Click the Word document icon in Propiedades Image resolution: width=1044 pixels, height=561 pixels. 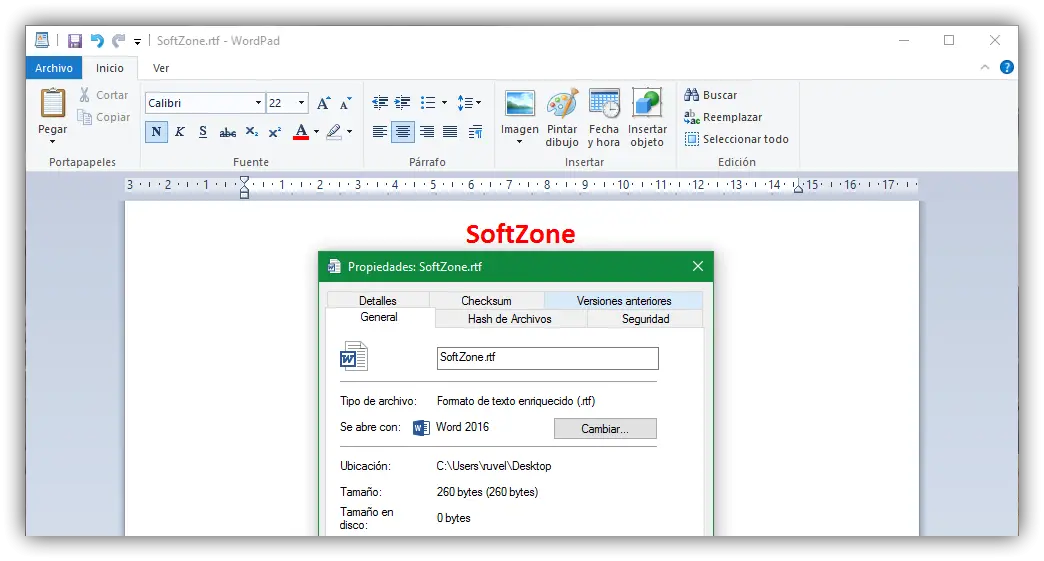[354, 356]
